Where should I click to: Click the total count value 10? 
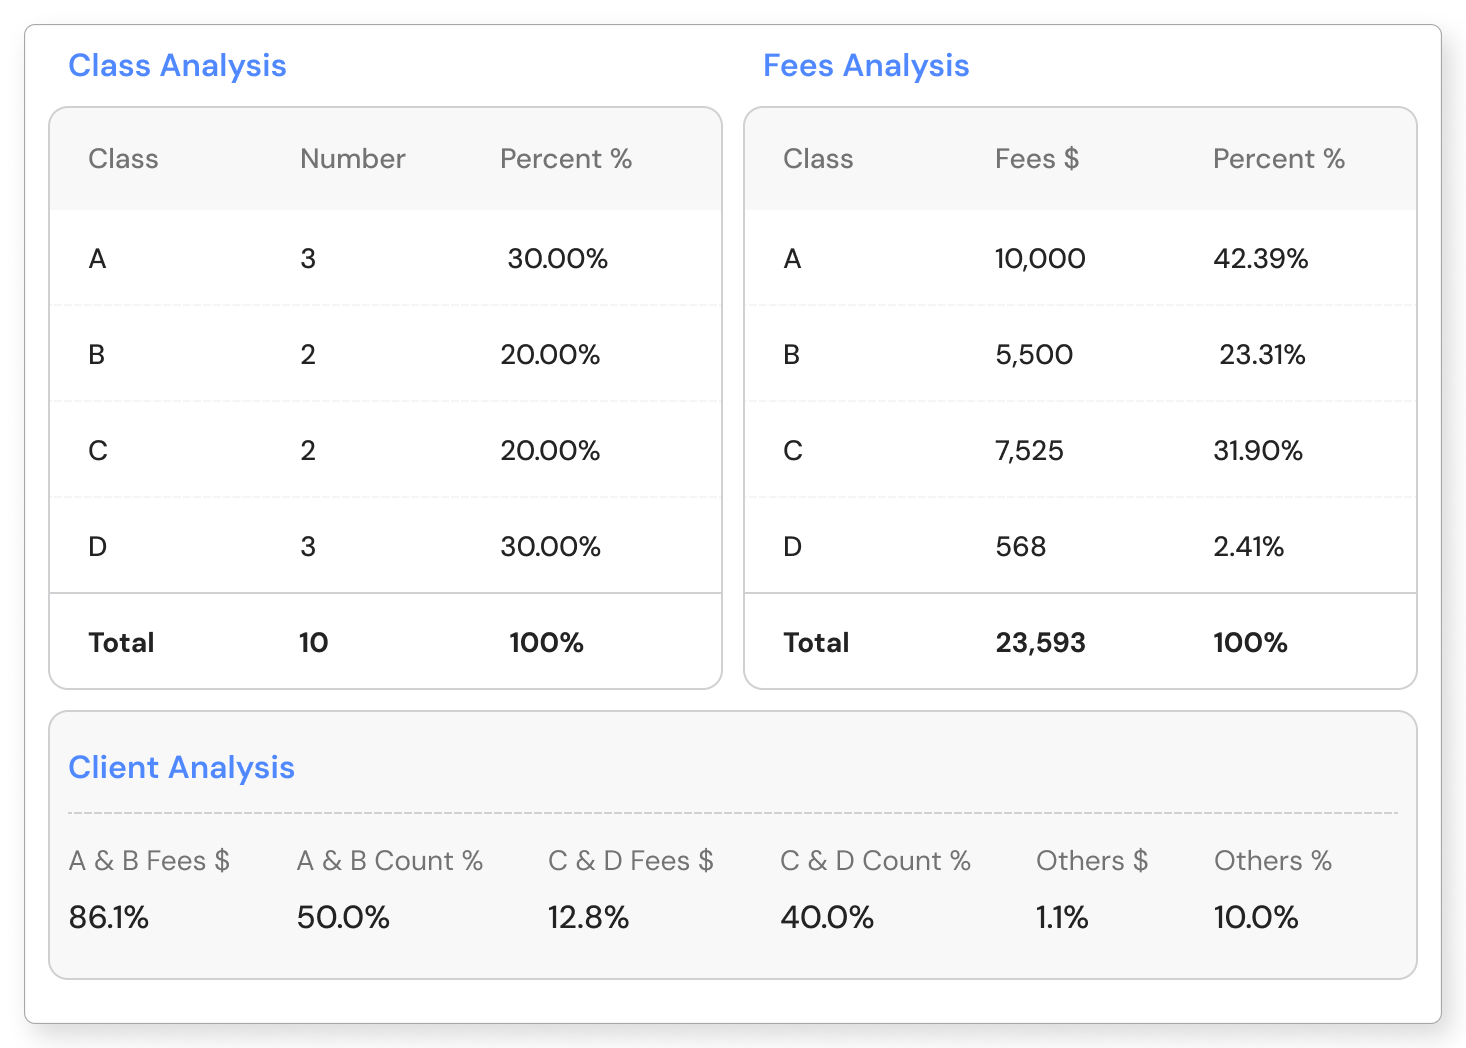313,643
